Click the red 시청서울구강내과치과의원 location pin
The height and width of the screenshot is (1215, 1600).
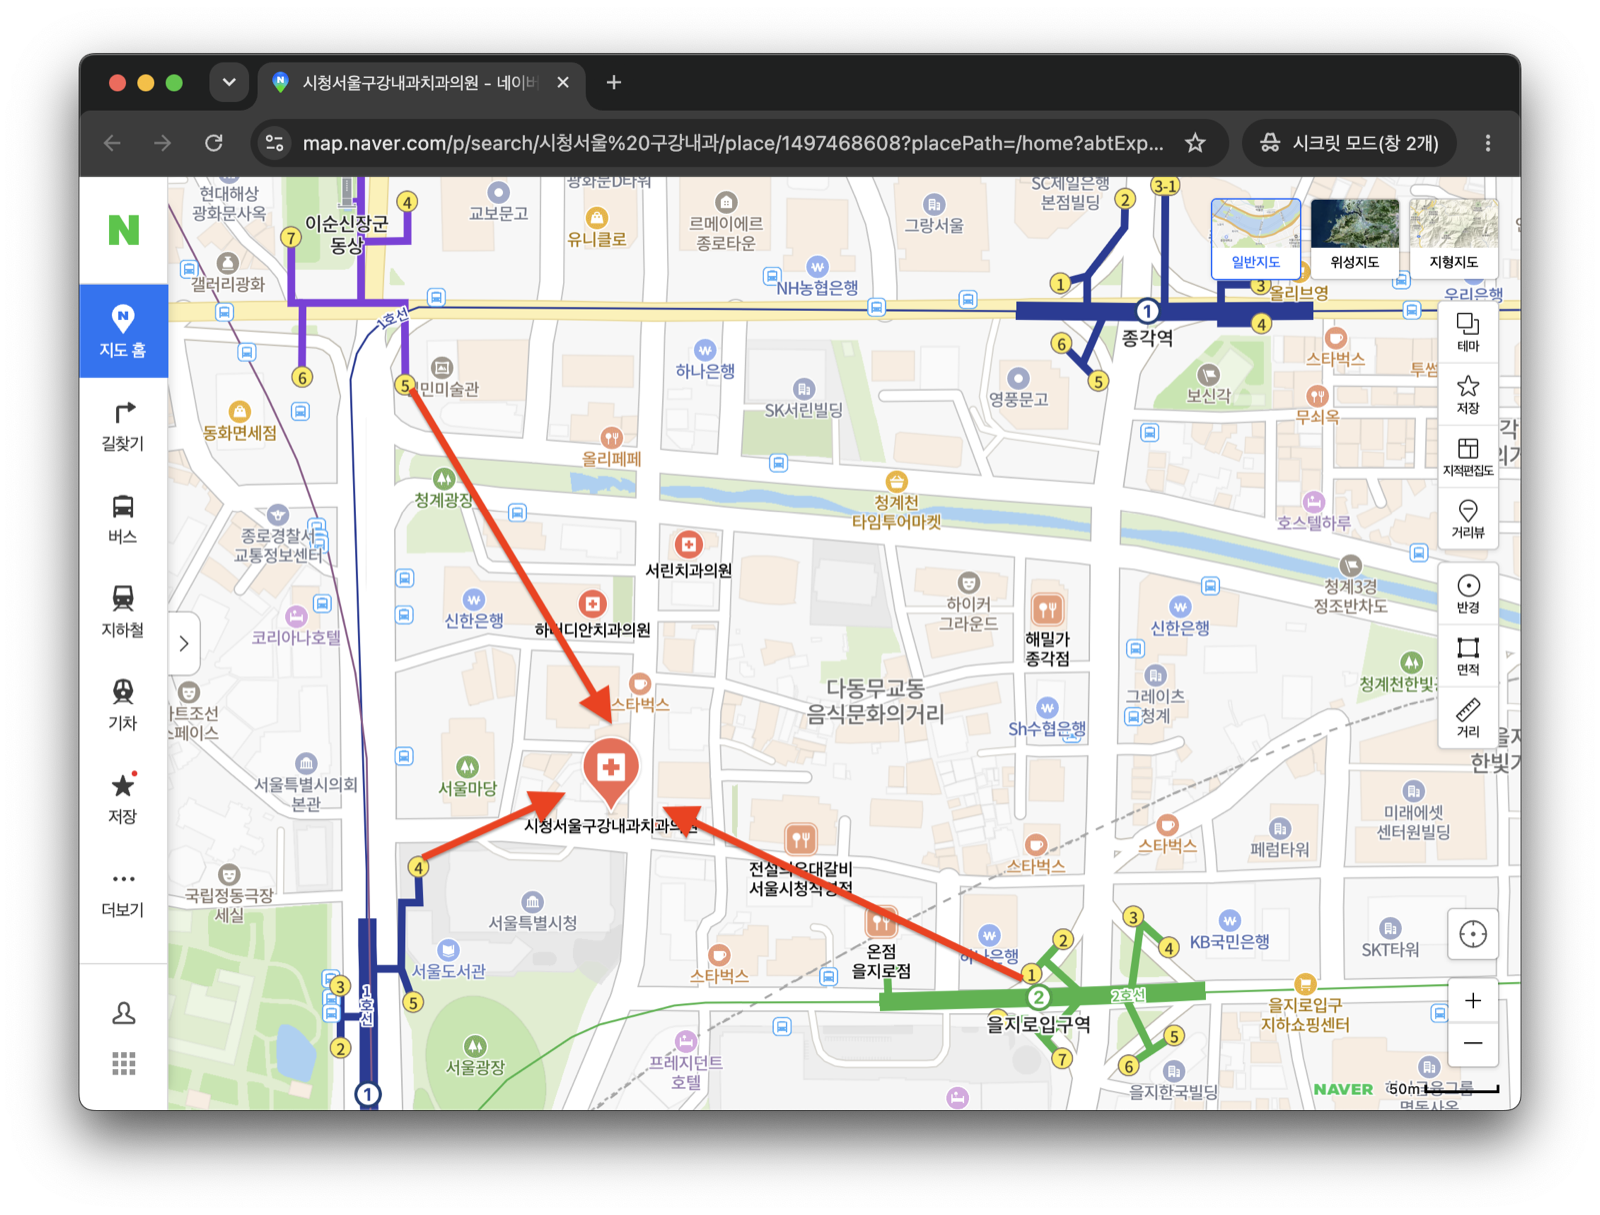(611, 771)
